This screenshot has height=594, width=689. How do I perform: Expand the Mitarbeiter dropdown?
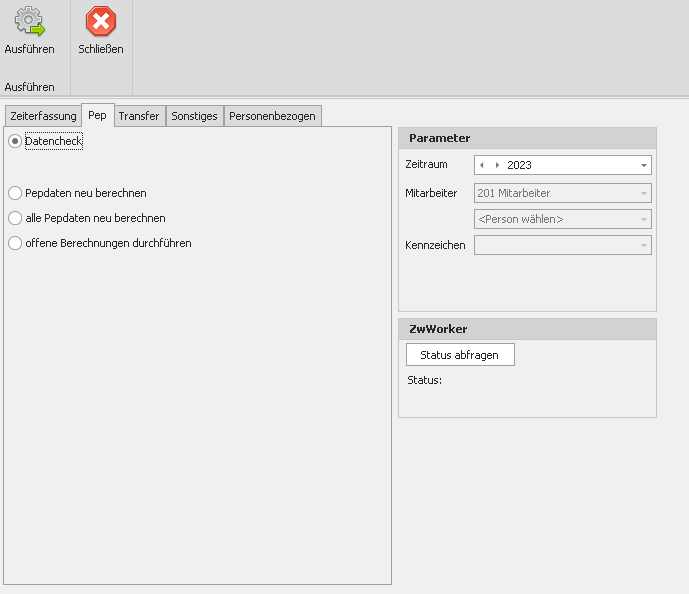(643, 193)
